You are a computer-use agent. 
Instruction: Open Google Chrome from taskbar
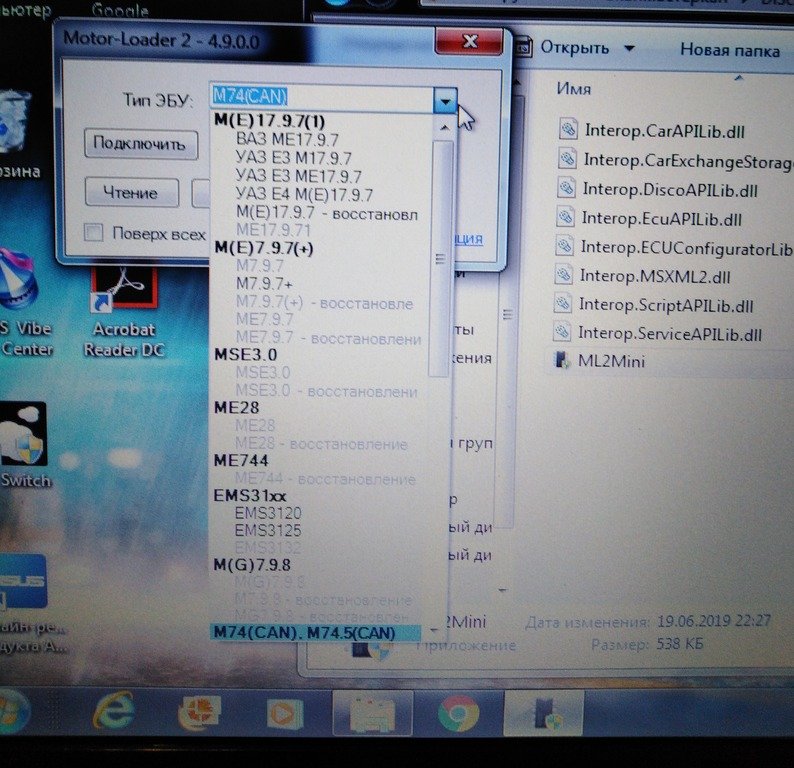tap(458, 713)
